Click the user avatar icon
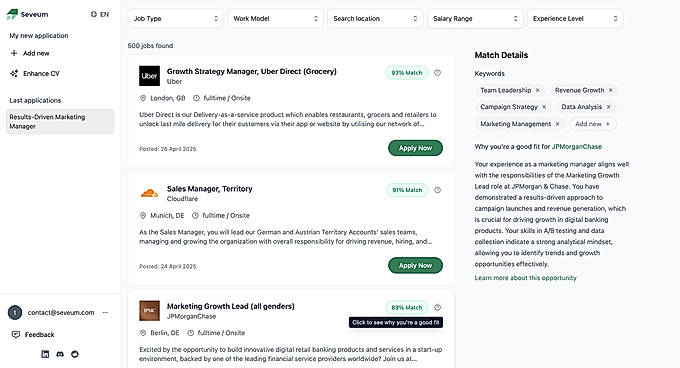This screenshot has height=368, width=680. pyautogui.click(x=15, y=313)
